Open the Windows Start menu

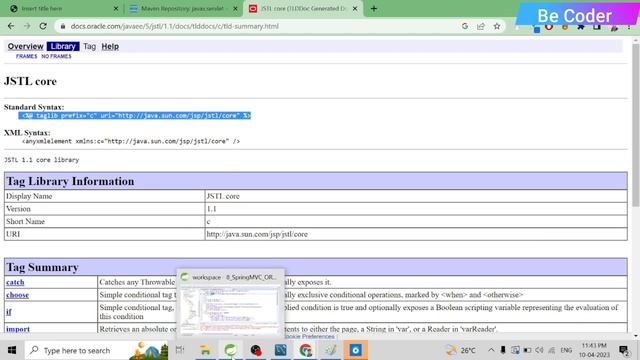pyautogui.click(x=12, y=350)
